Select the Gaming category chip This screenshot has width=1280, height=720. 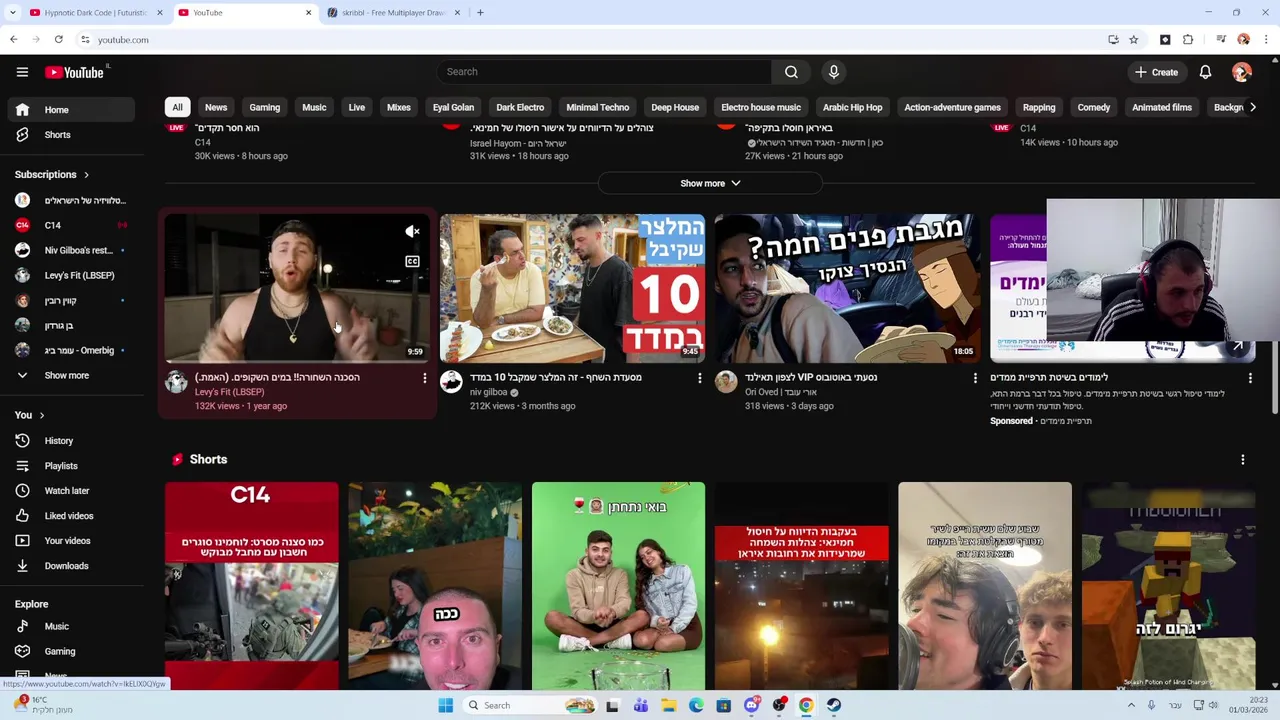point(264,108)
